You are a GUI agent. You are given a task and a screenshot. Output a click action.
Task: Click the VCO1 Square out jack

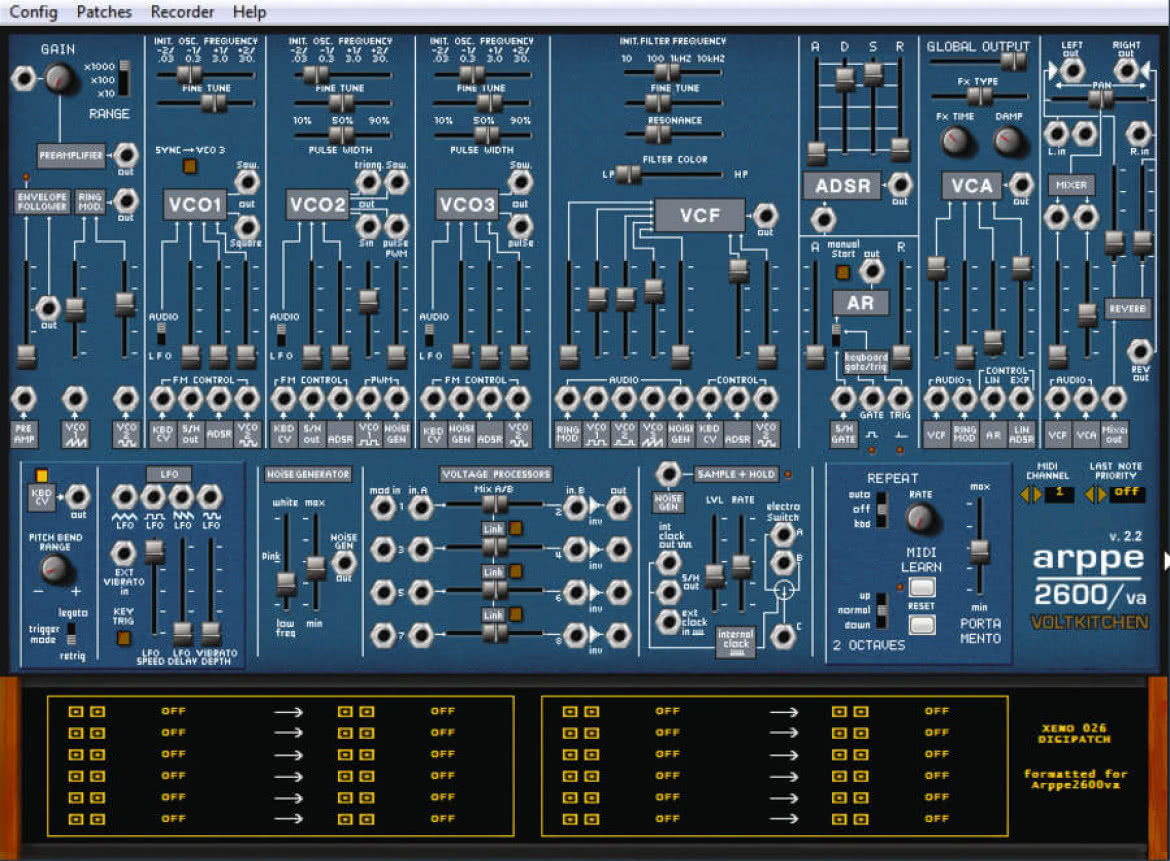(x=246, y=226)
